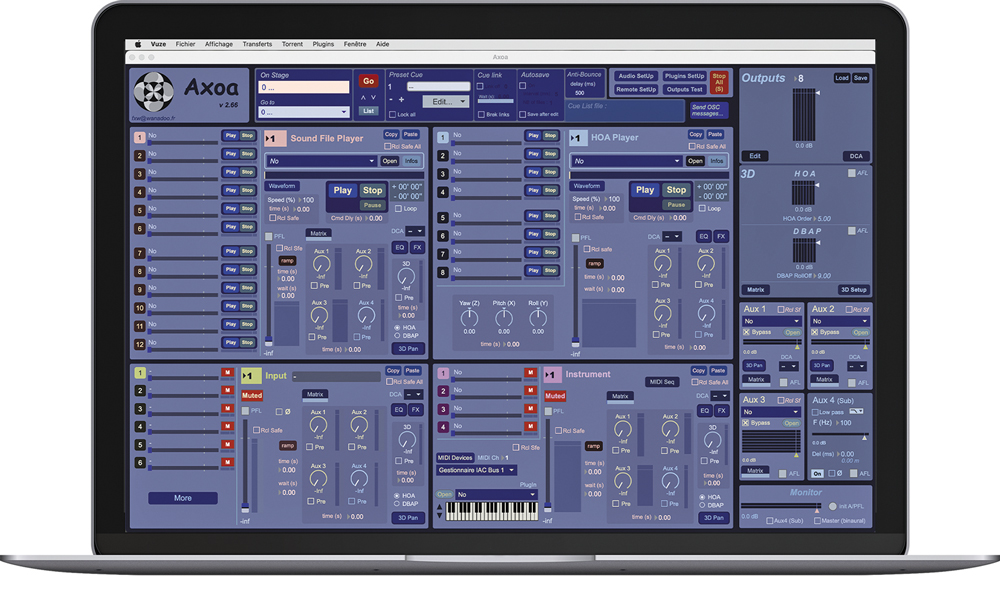Viewport: 1000px width, 591px height.
Task: Open the 3D Setup button
Action: (x=853, y=289)
